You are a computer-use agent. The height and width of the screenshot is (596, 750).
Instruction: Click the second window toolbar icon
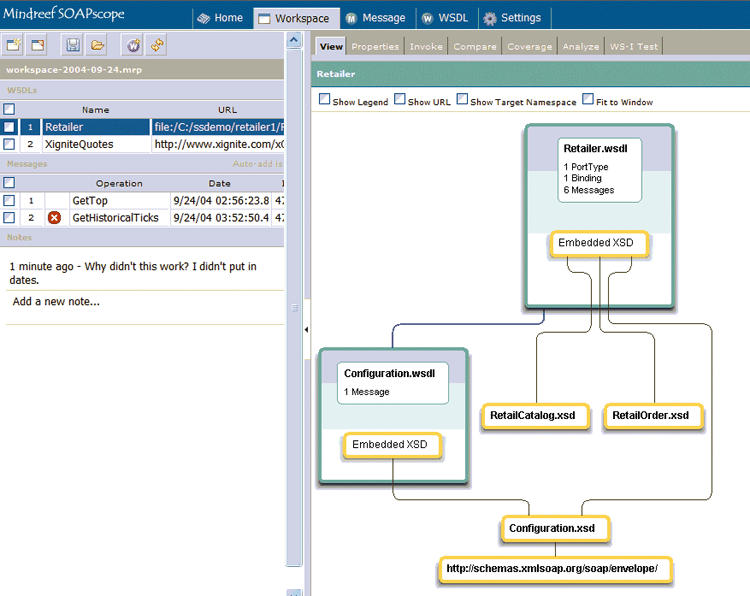[x=37, y=45]
